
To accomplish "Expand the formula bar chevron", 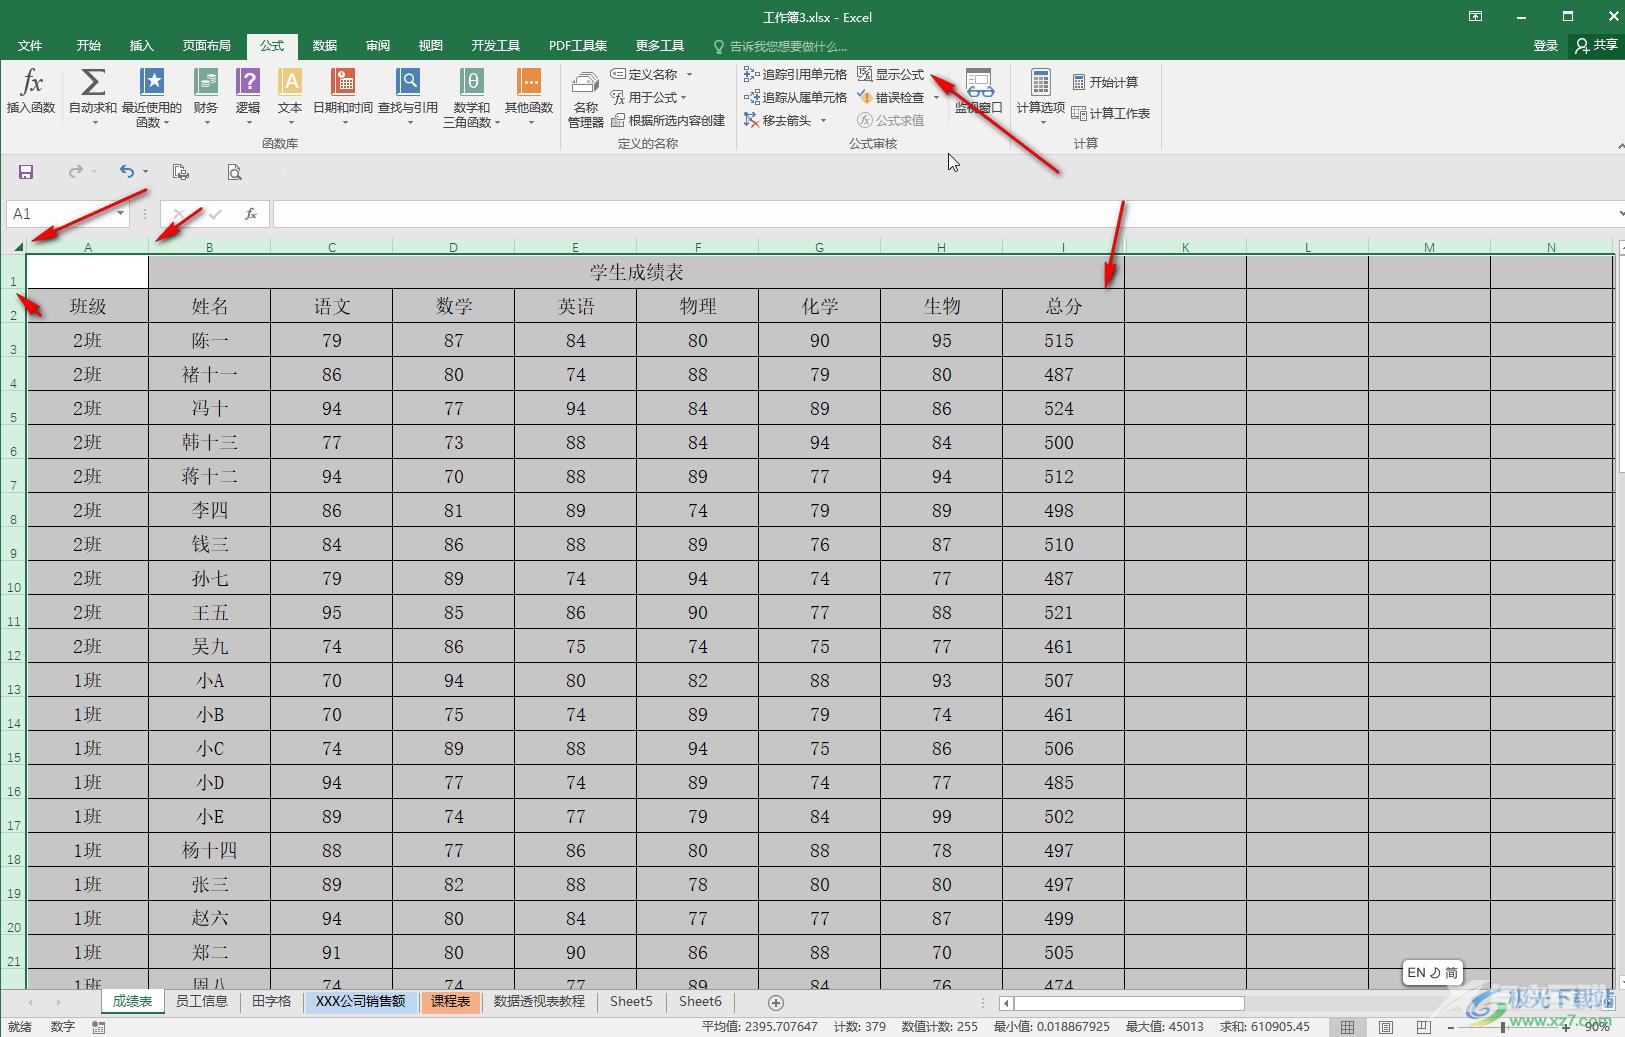I will (1620, 214).
